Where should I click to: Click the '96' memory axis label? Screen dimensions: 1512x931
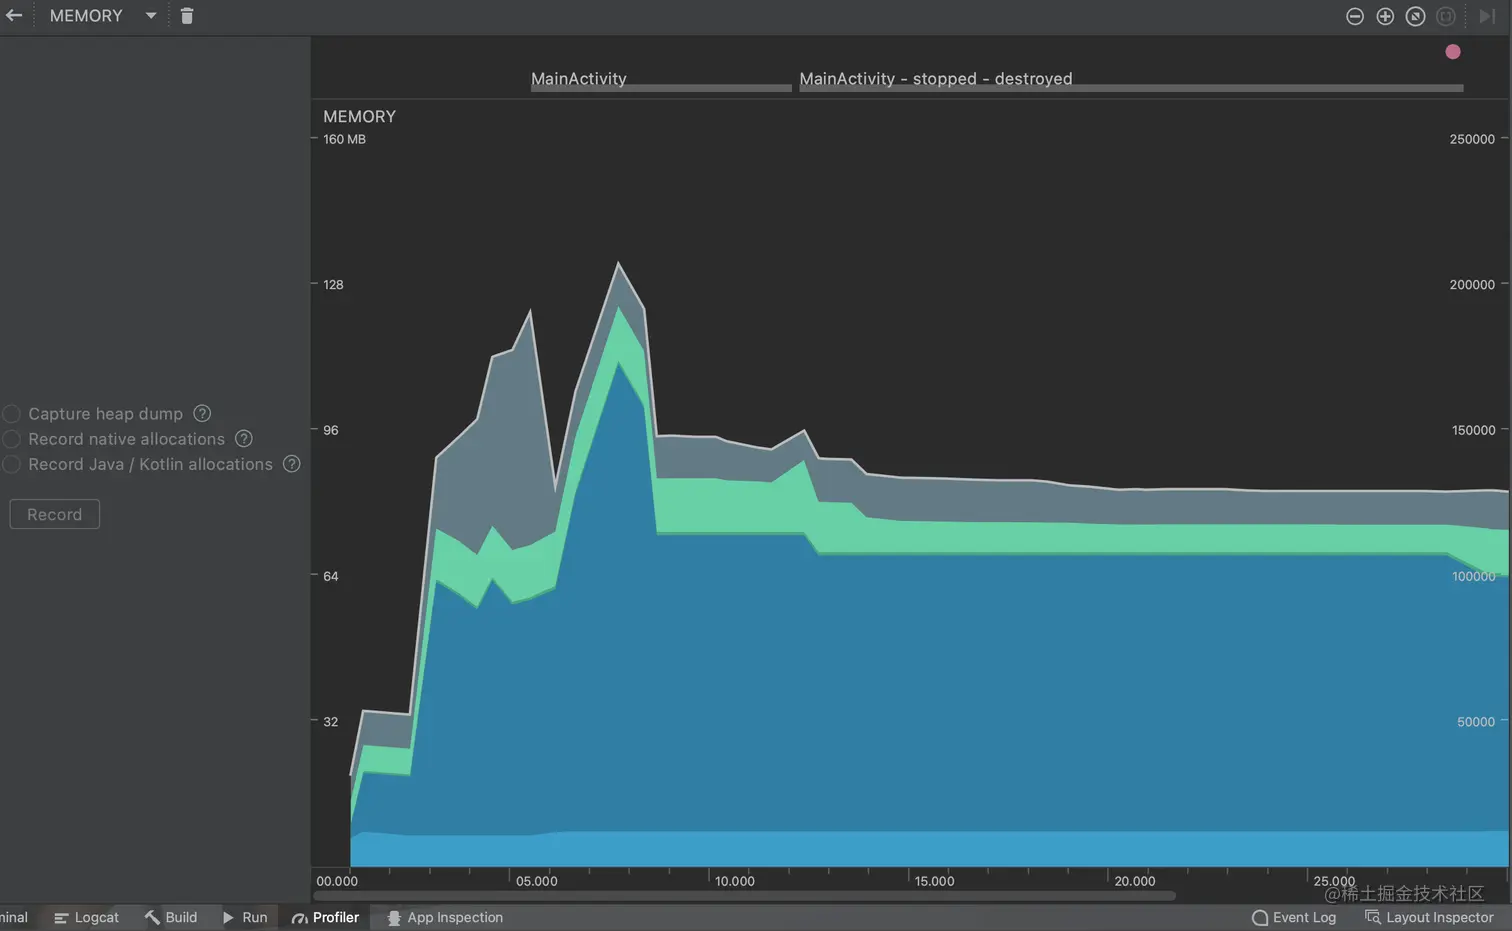click(x=331, y=430)
